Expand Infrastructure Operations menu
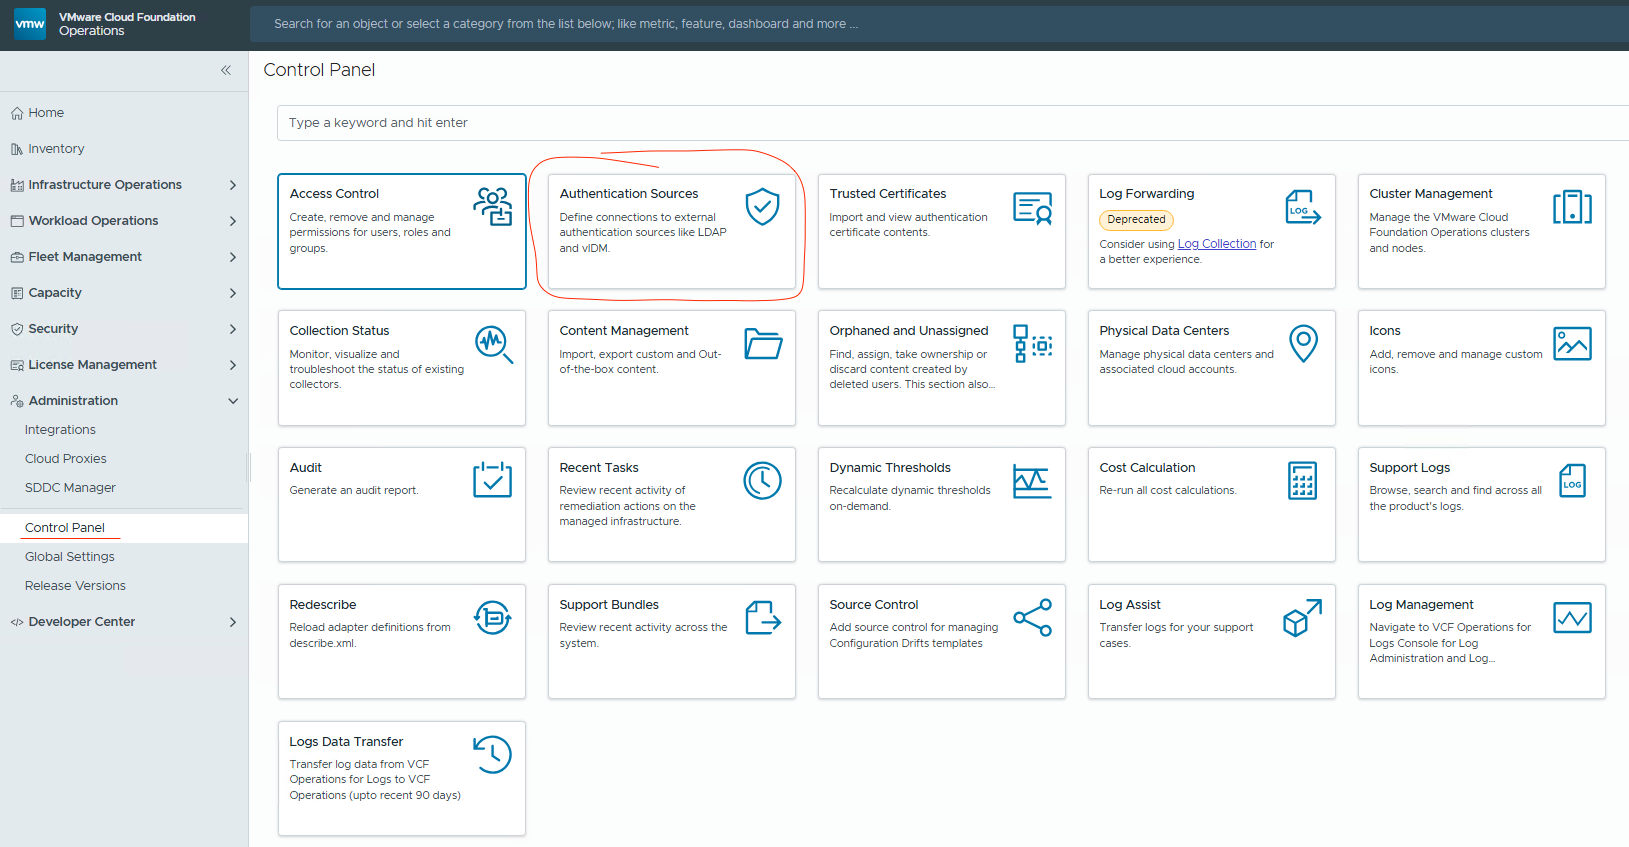This screenshot has width=1629, height=847. pyautogui.click(x=233, y=185)
